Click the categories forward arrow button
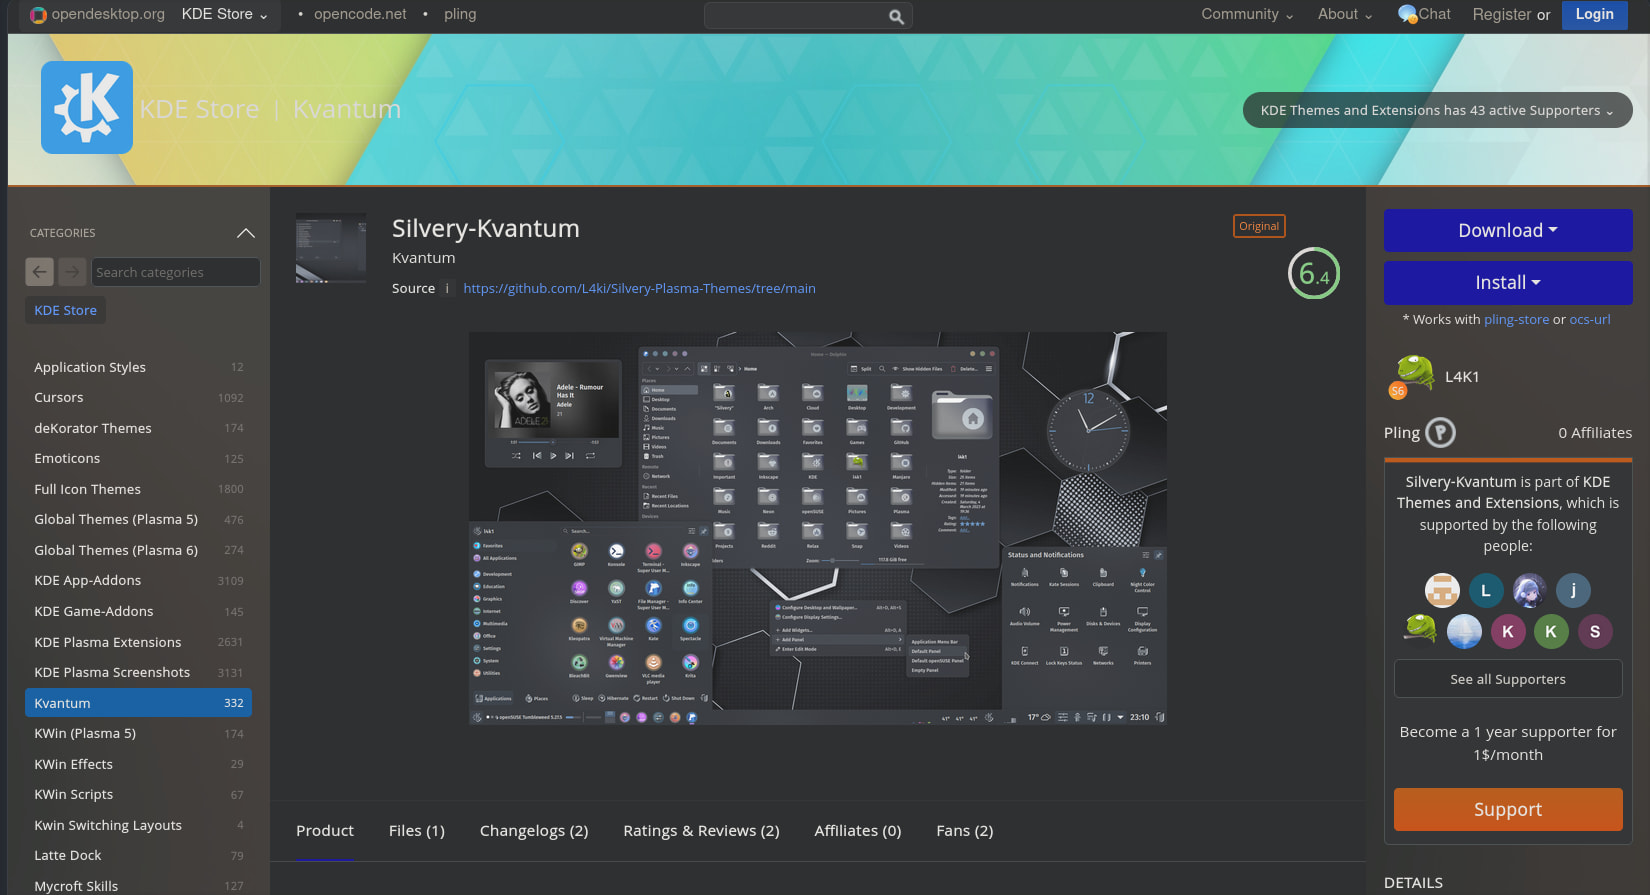This screenshot has width=1650, height=895. coord(72,272)
